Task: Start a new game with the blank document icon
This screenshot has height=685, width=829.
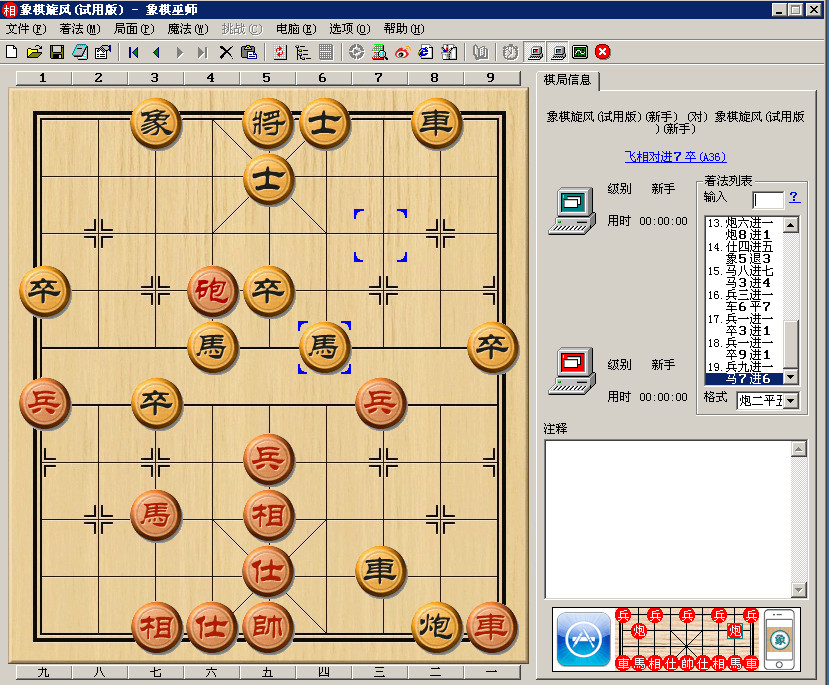Action: click(x=11, y=51)
